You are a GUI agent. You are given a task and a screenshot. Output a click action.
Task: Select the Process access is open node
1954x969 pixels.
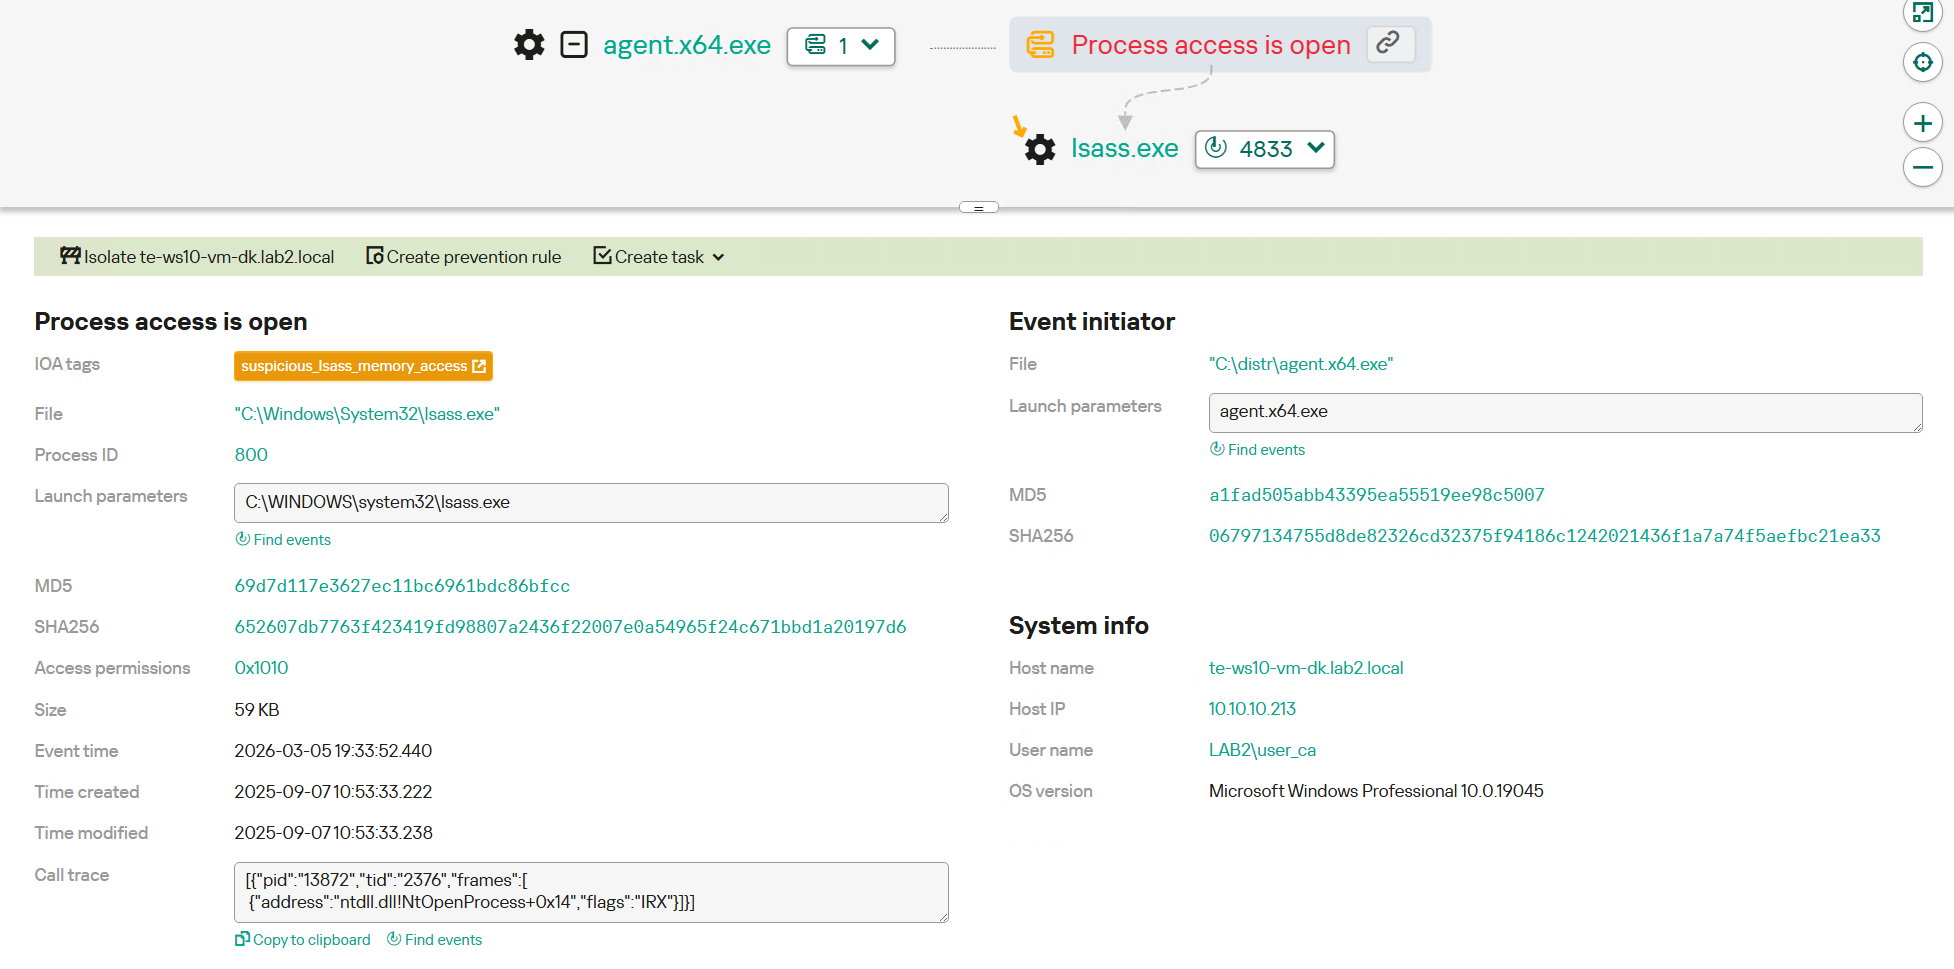(1210, 45)
